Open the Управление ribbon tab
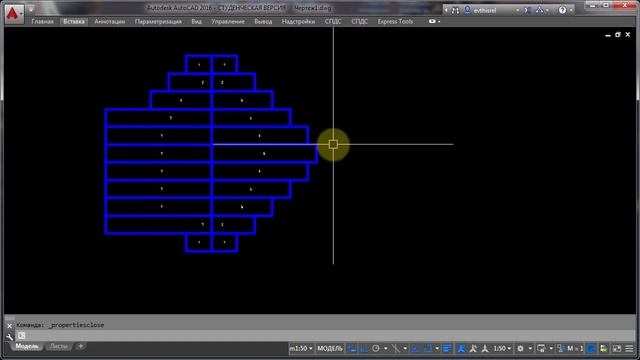Screen dimensions: 640x360 click(228, 22)
